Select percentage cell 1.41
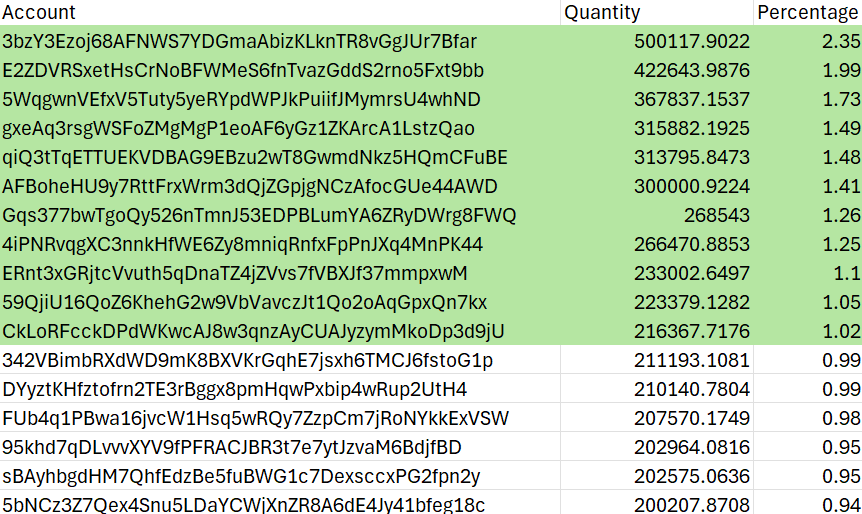The height and width of the screenshot is (514, 862). pyautogui.click(x=808, y=186)
